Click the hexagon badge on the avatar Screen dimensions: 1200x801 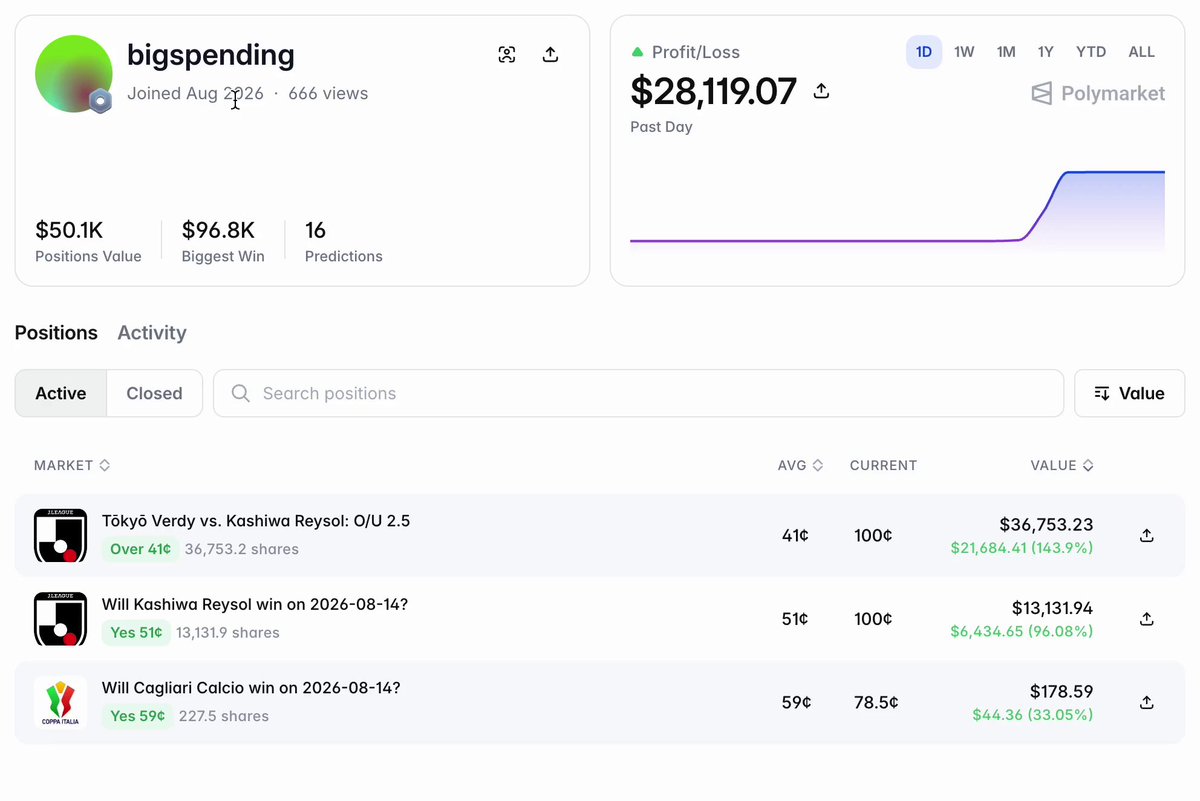coord(100,101)
